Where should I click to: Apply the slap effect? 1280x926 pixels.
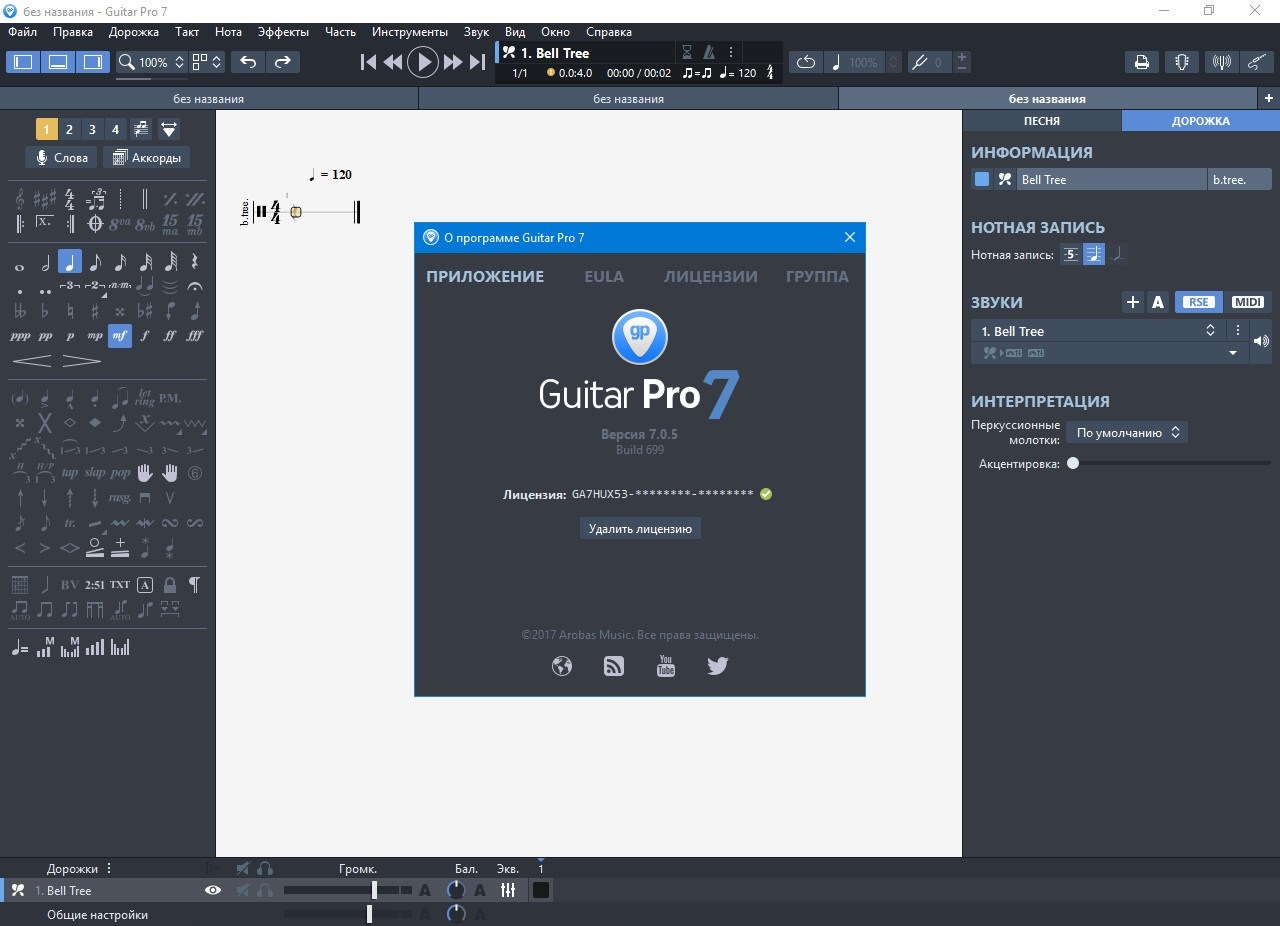95,473
